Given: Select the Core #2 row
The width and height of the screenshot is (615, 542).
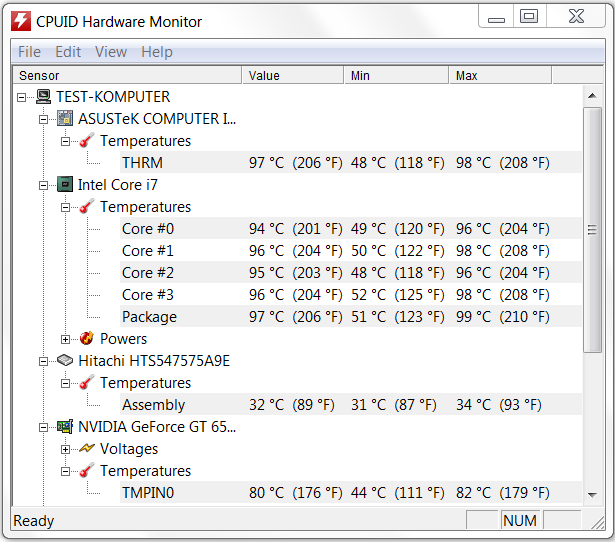Looking at the screenshot, I should point(350,272).
